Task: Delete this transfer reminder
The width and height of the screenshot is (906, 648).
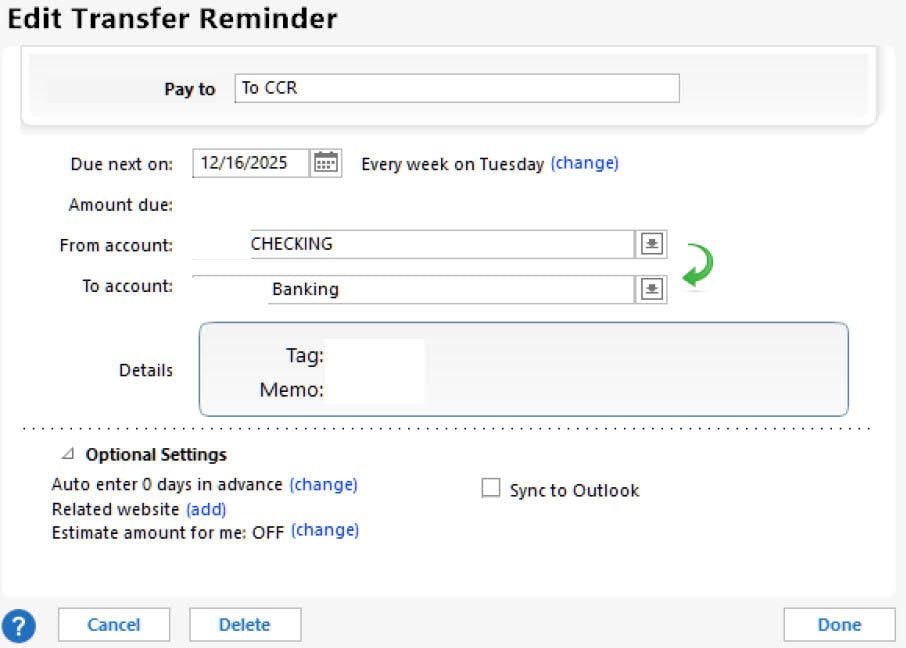Action: tap(245, 624)
